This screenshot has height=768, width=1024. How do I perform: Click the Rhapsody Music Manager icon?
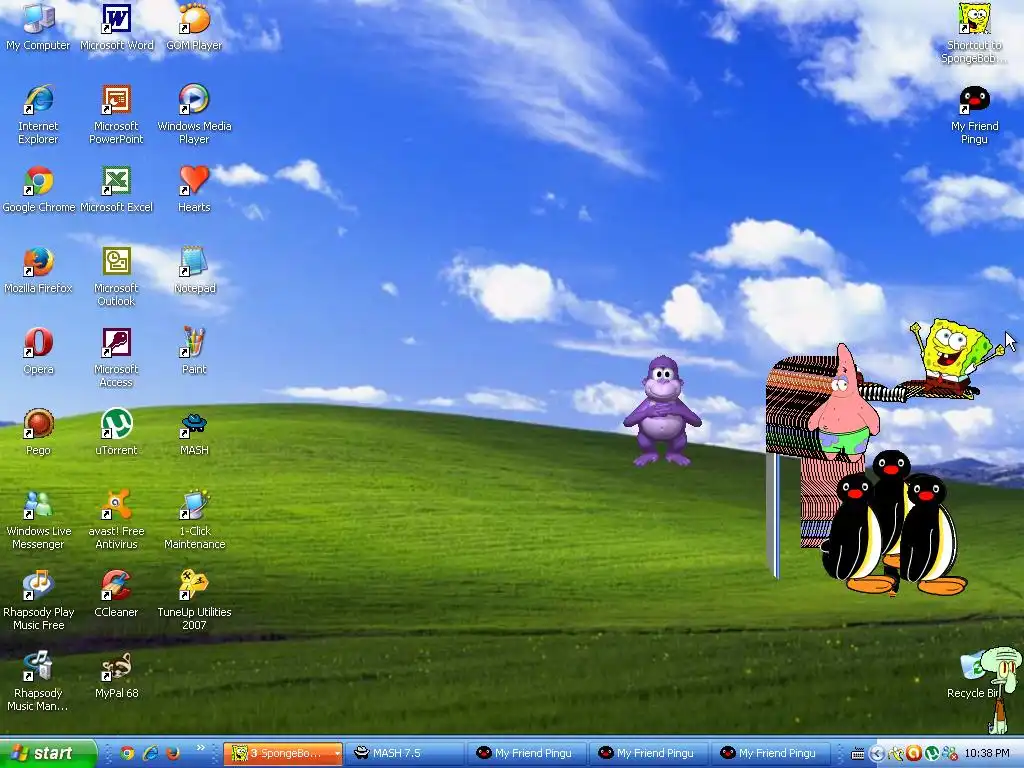pos(38,681)
